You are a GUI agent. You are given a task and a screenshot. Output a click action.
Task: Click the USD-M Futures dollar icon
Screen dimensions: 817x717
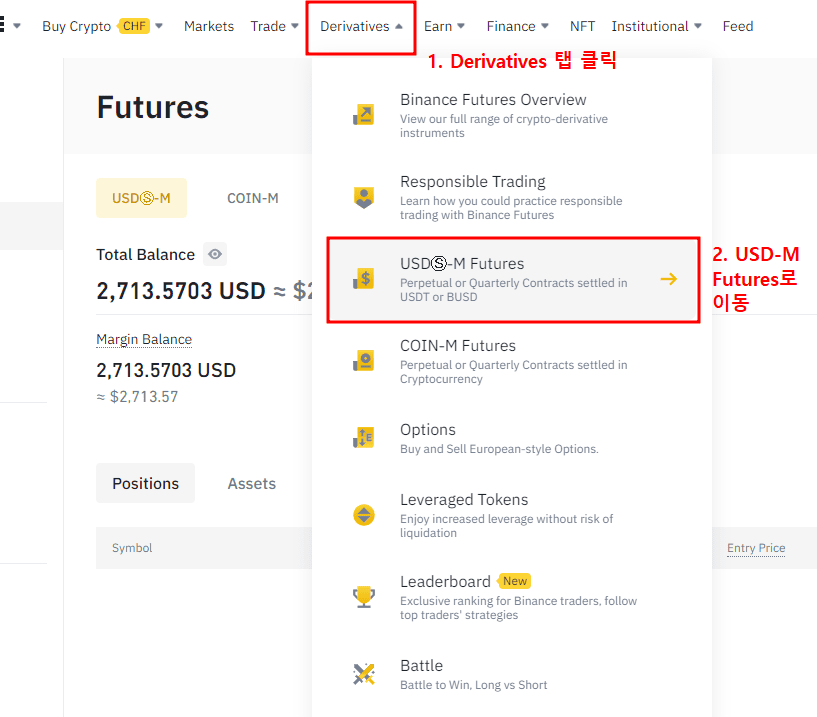[x=364, y=279]
